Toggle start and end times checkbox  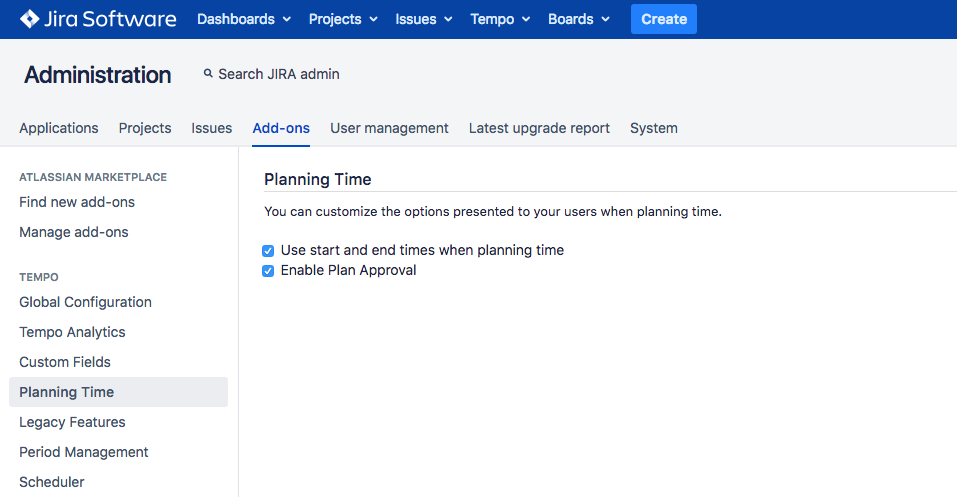[x=268, y=251]
